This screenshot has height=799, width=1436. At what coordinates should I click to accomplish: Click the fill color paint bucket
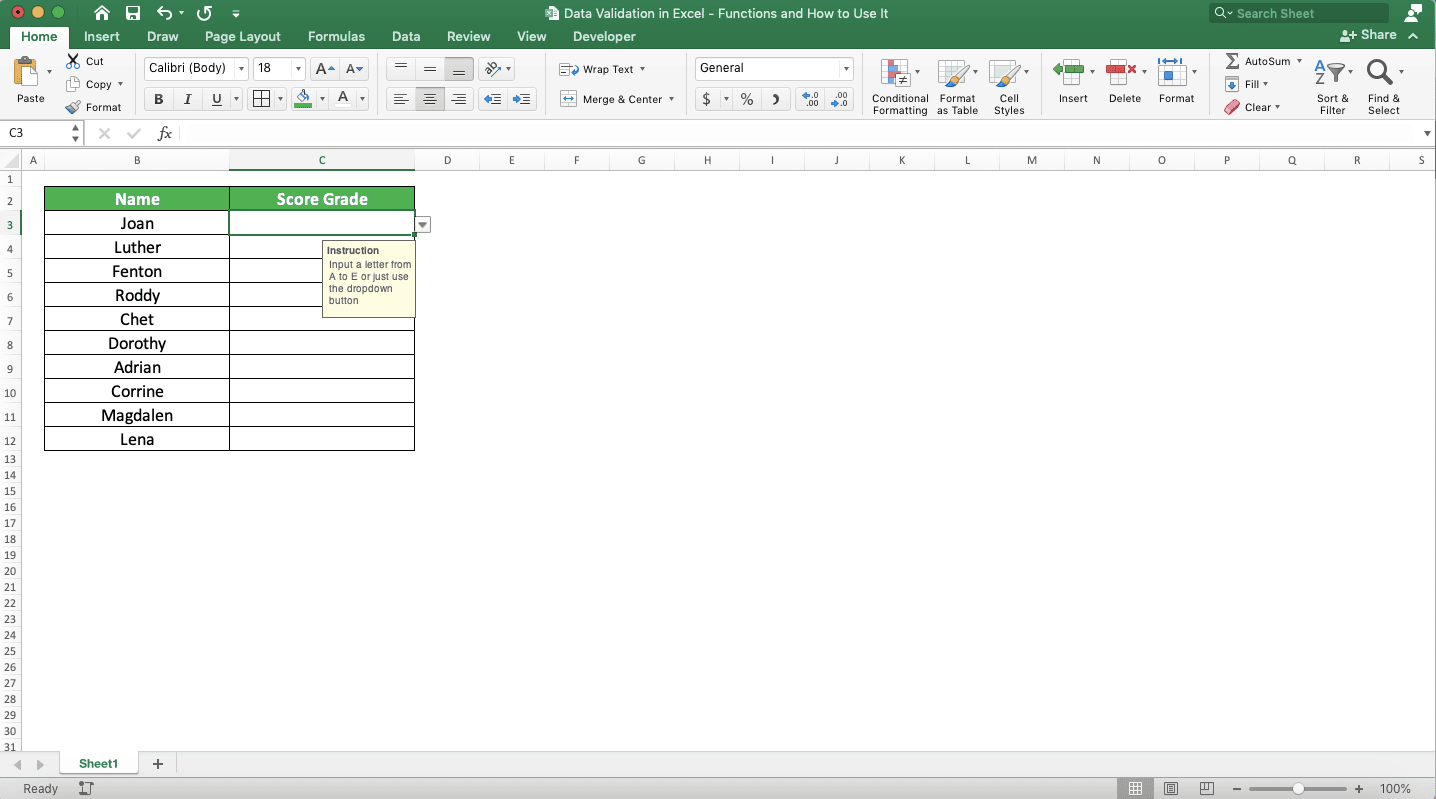point(303,99)
